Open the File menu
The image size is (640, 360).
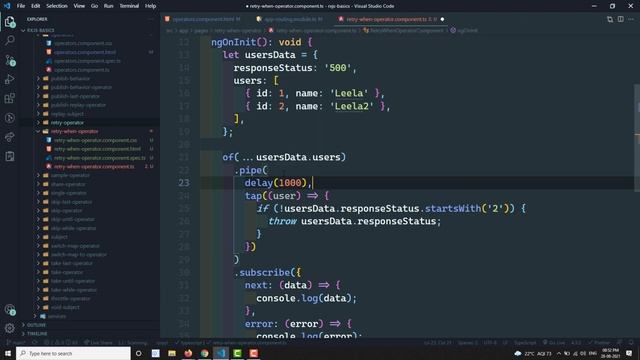coord(21,6)
